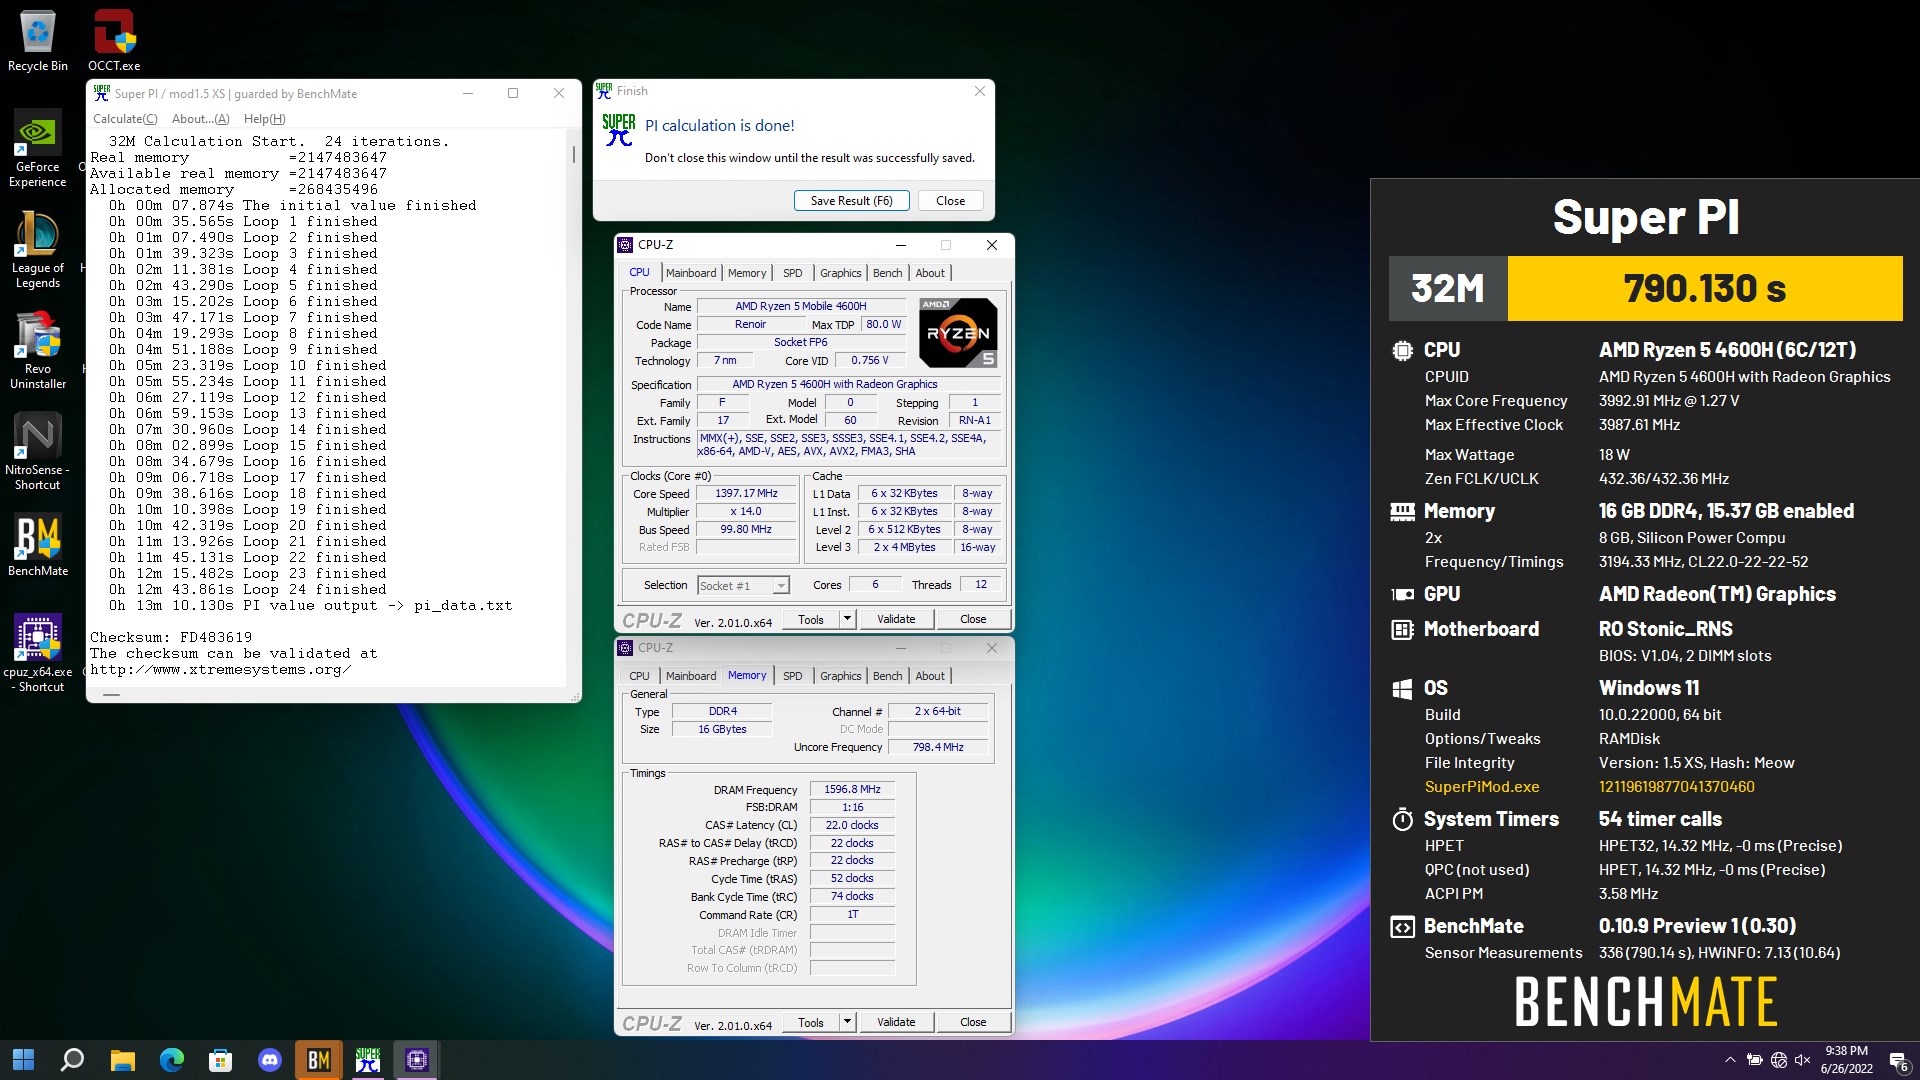Viewport: 1920px width, 1080px height.
Task: Click Tools button in lower CPU-Z
Action: tap(811, 1022)
